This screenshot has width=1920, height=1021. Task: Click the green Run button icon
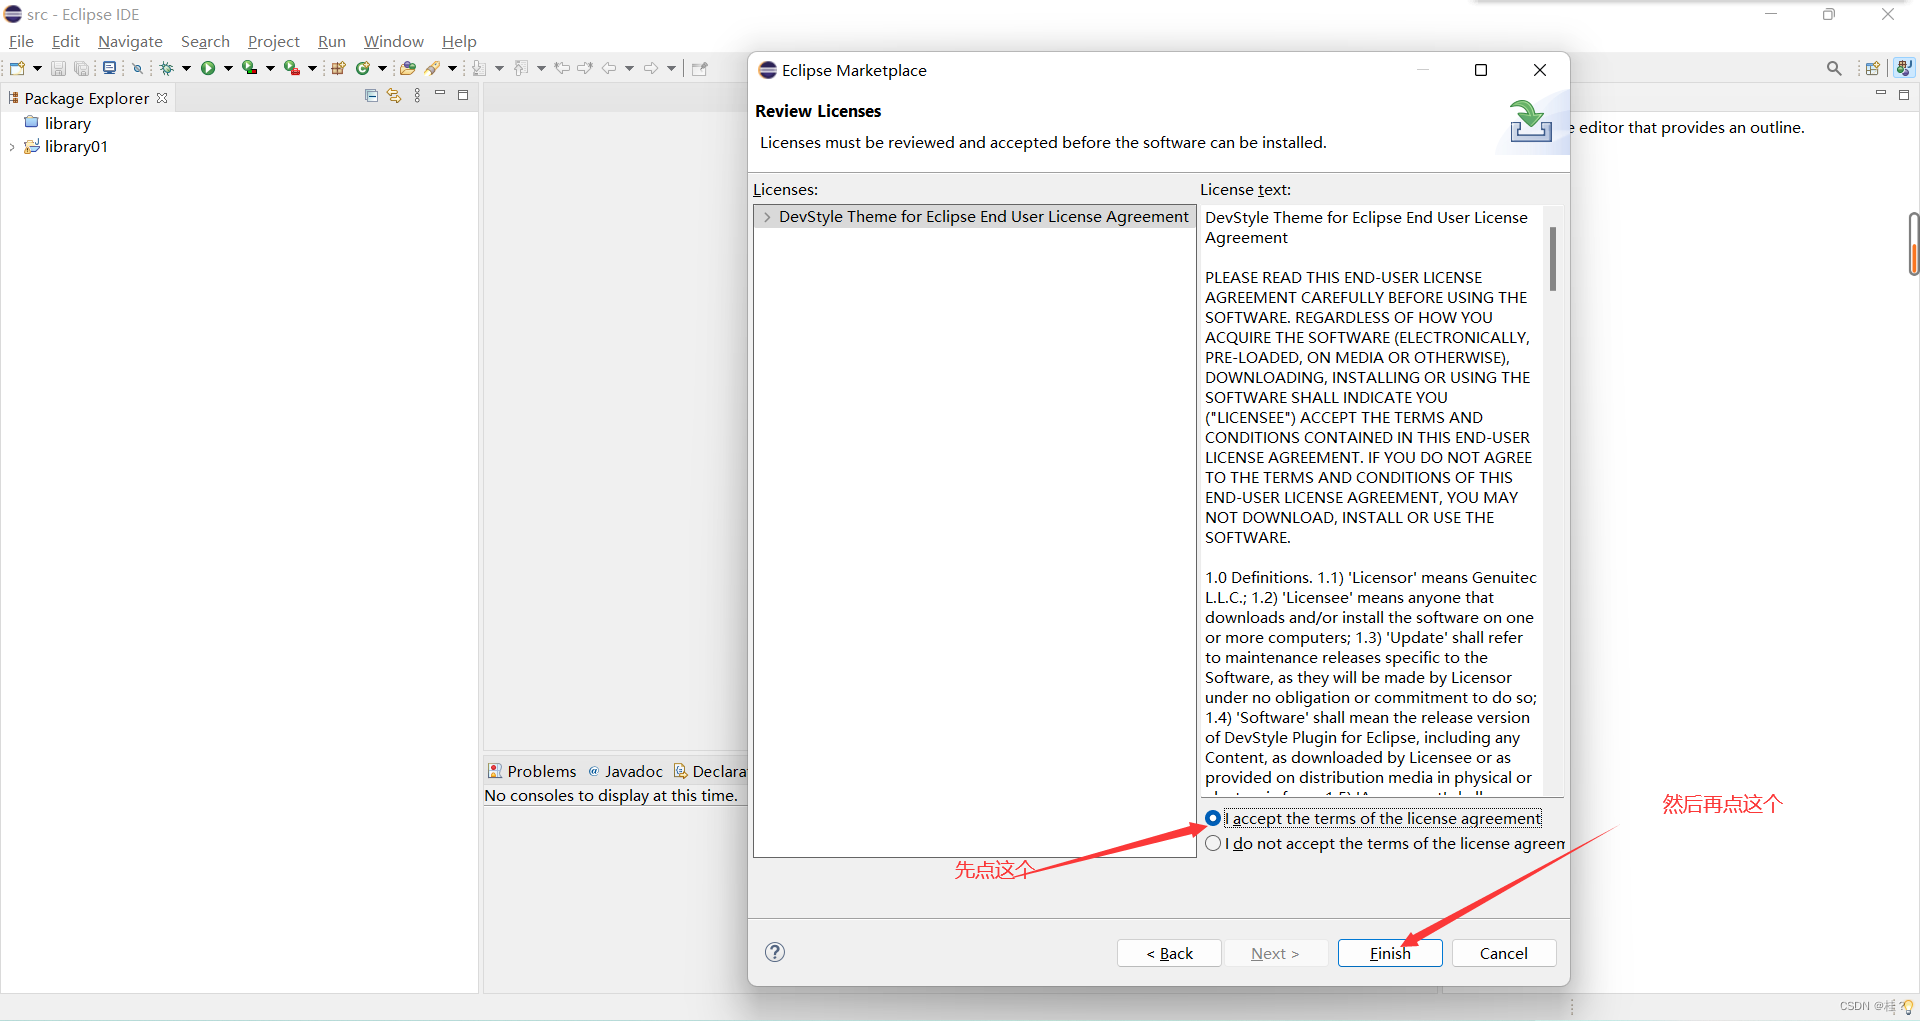(208, 68)
